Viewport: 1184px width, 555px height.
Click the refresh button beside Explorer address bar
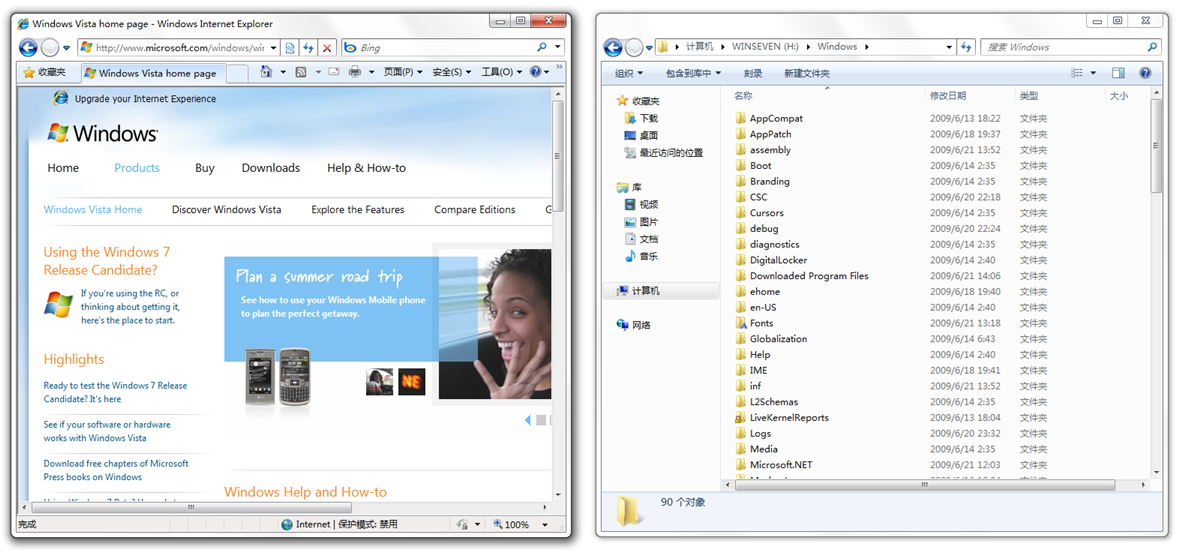tap(967, 47)
